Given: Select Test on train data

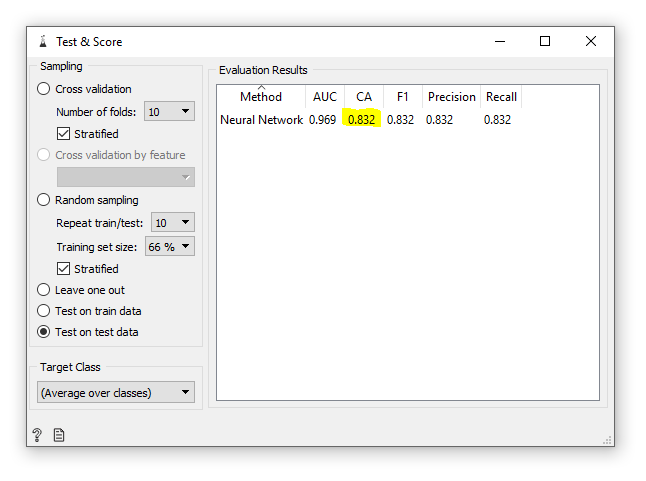Looking at the screenshot, I should coord(44,311).
